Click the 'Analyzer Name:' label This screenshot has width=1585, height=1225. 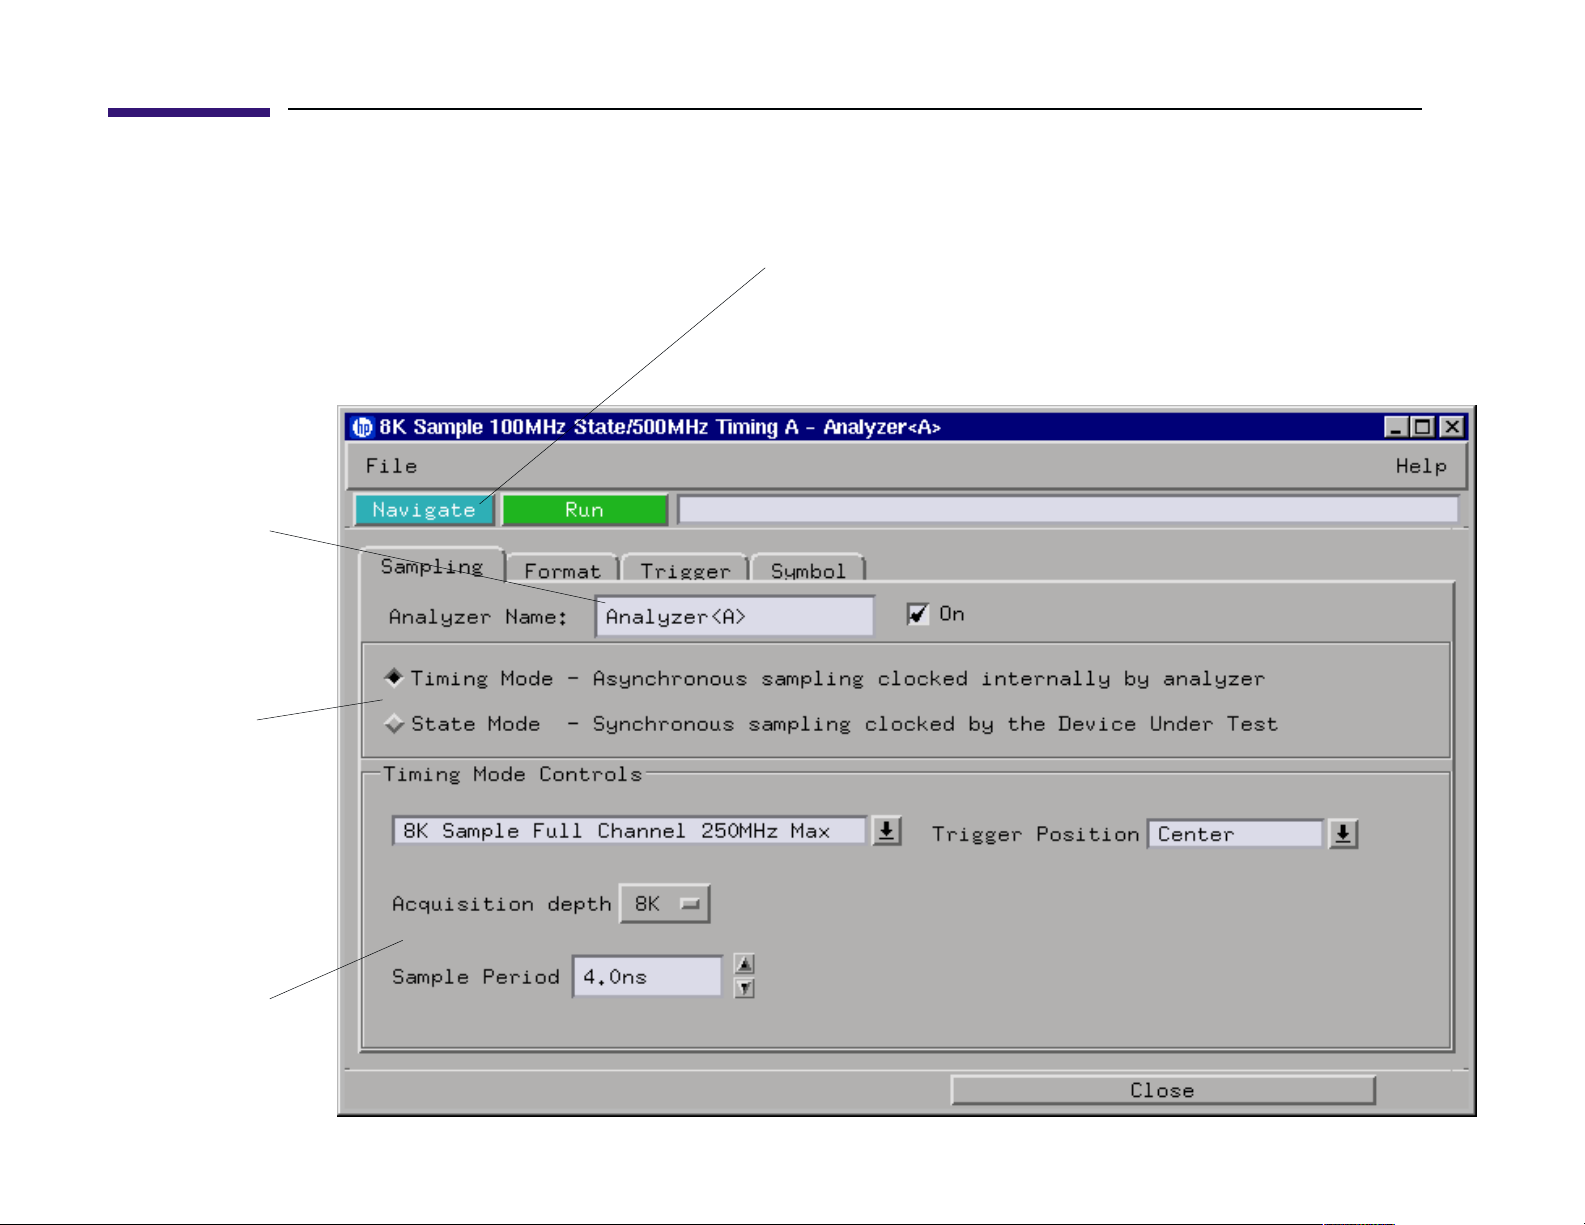(x=479, y=617)
